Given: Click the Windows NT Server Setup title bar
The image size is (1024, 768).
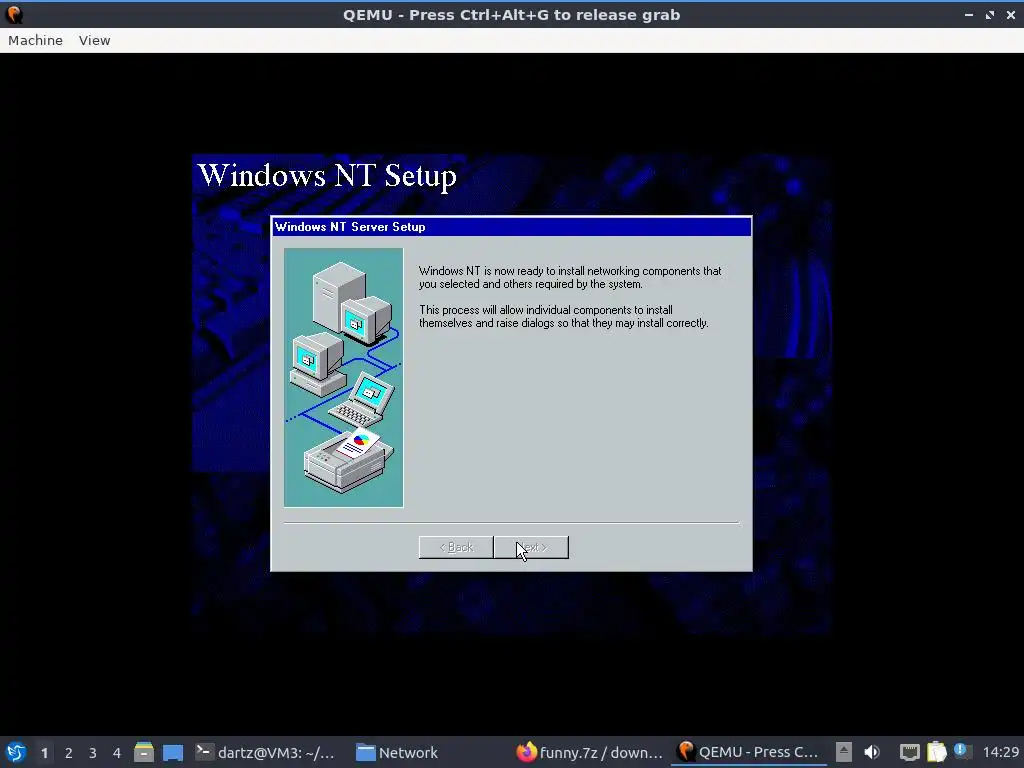Looking at the screenshot, I should pos(511,227).
